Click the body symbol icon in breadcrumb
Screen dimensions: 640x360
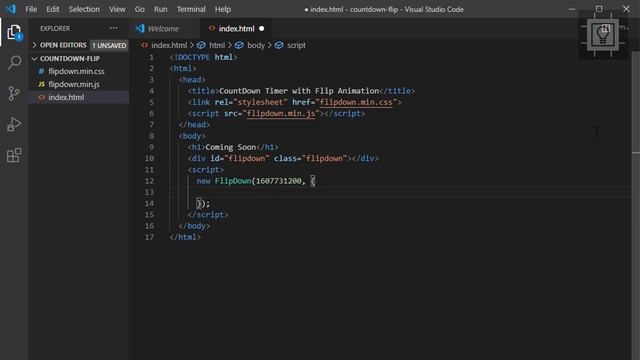[239, 45]
